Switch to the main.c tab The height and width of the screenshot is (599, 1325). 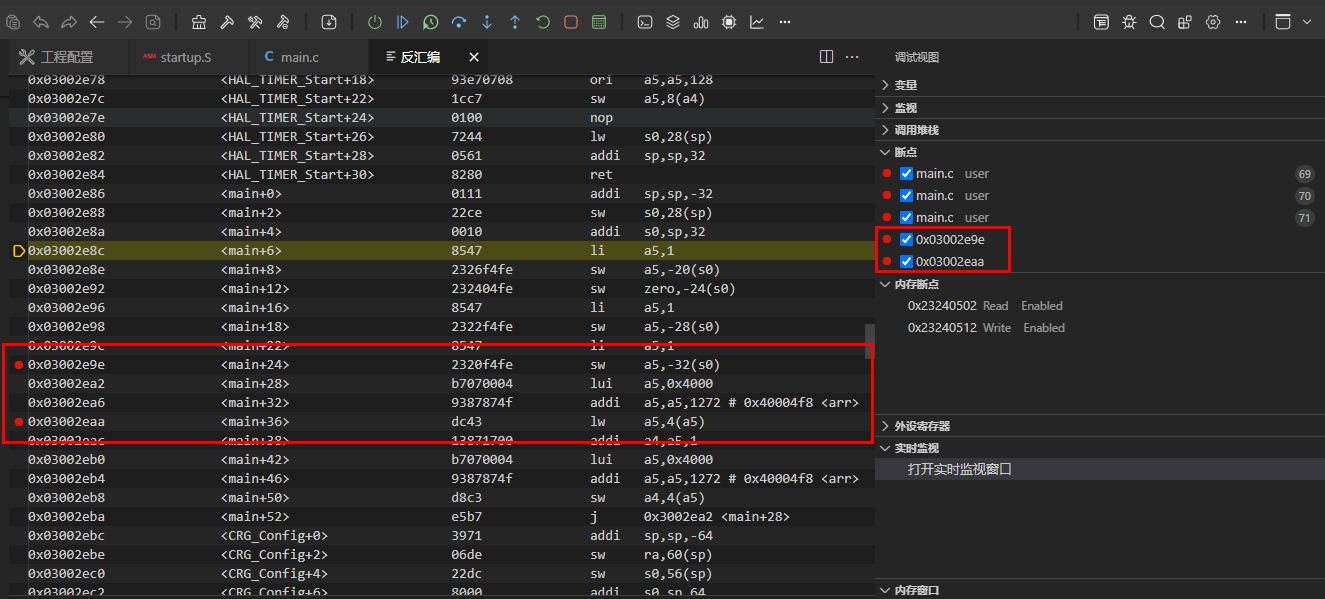point(299,58)
